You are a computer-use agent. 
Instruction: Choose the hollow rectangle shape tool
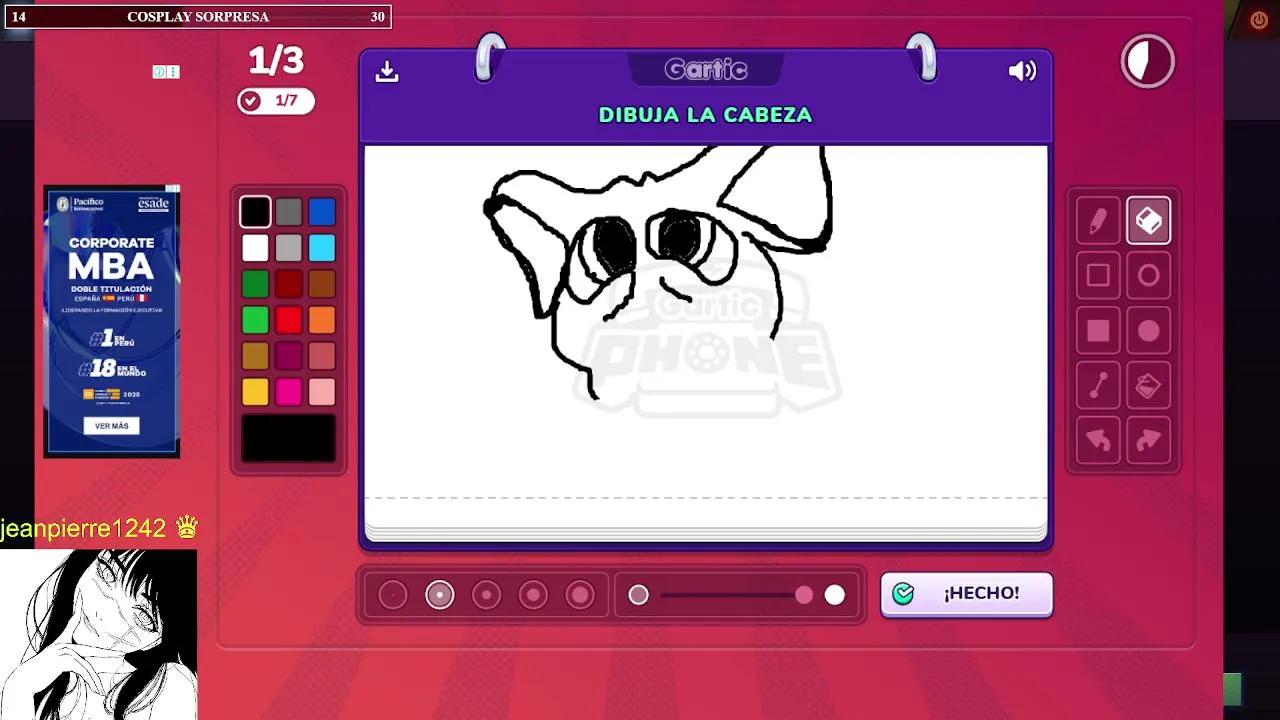coord(1097,275)
